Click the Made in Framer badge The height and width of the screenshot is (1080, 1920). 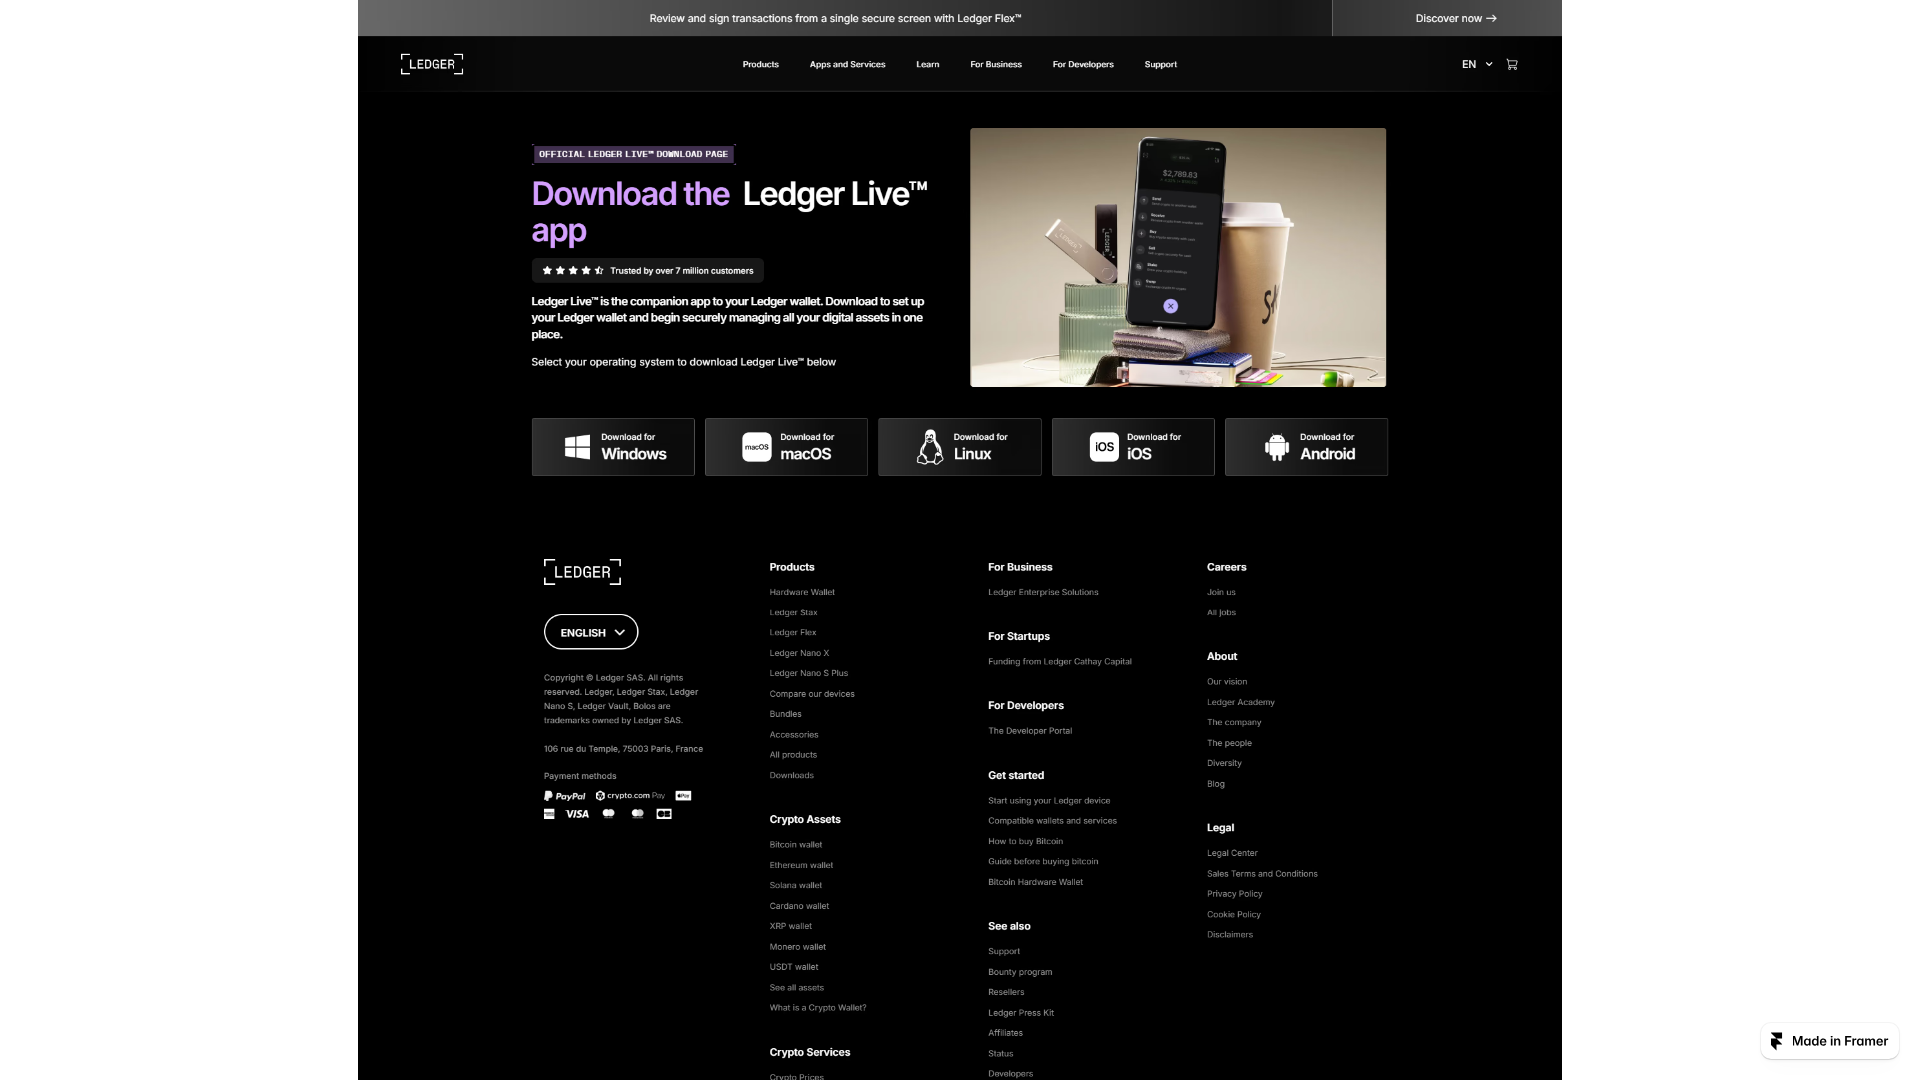pos(1830,1041)
